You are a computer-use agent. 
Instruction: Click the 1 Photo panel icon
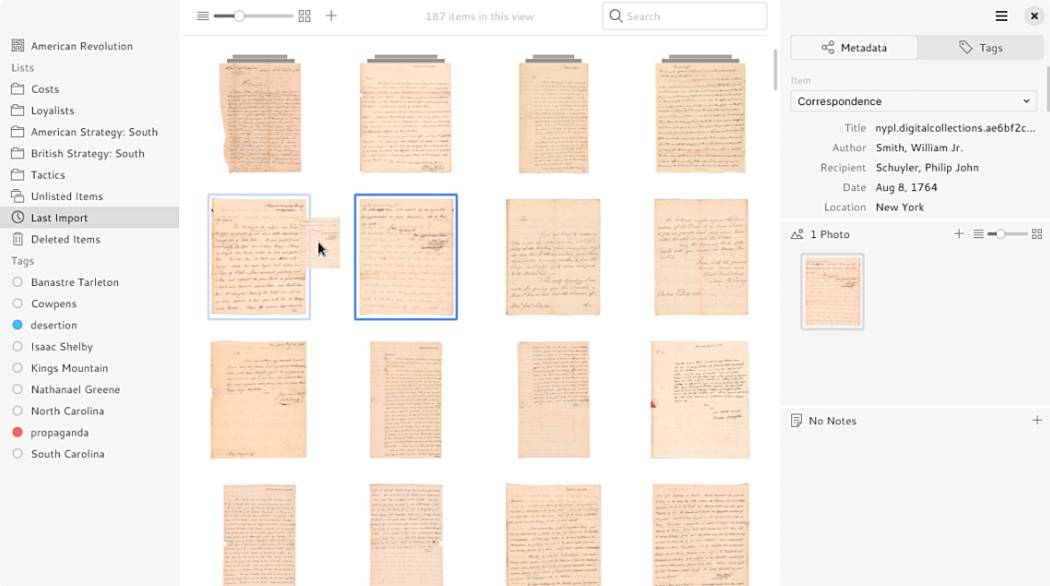pyautogui.click(x=797, y=234)
